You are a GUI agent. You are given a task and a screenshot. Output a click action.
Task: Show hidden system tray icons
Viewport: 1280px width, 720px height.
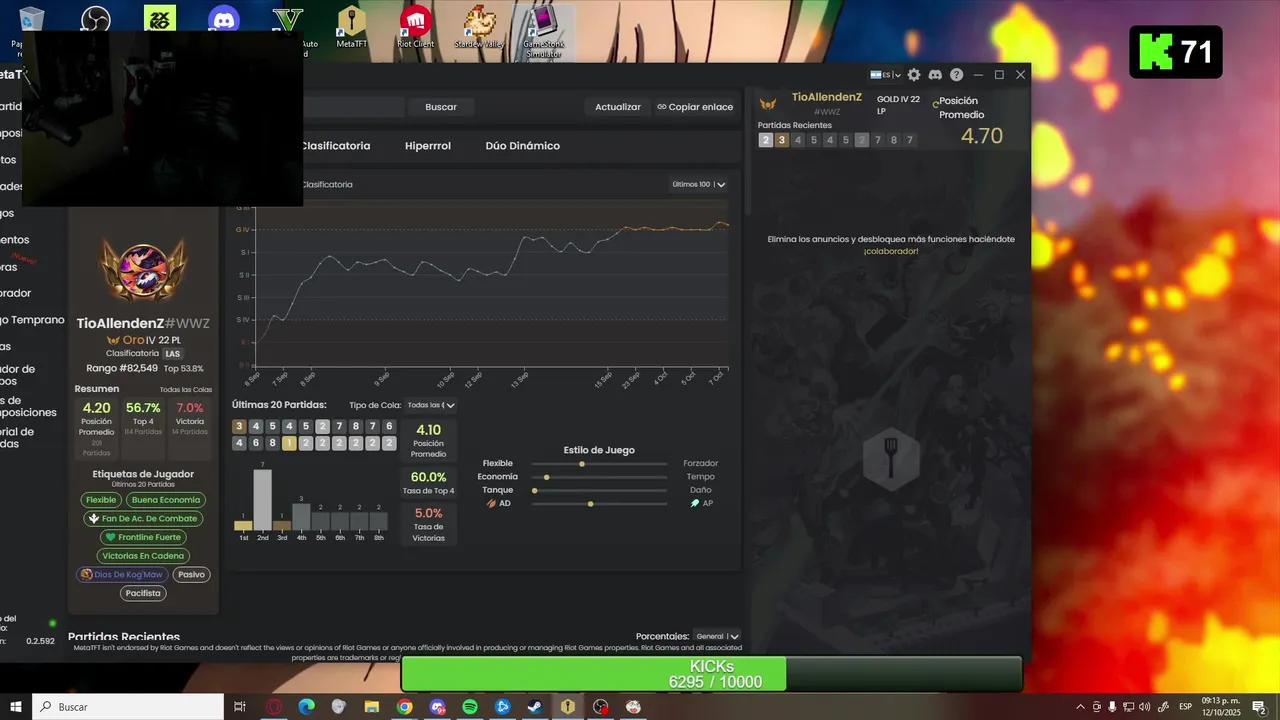[1081, 707]
